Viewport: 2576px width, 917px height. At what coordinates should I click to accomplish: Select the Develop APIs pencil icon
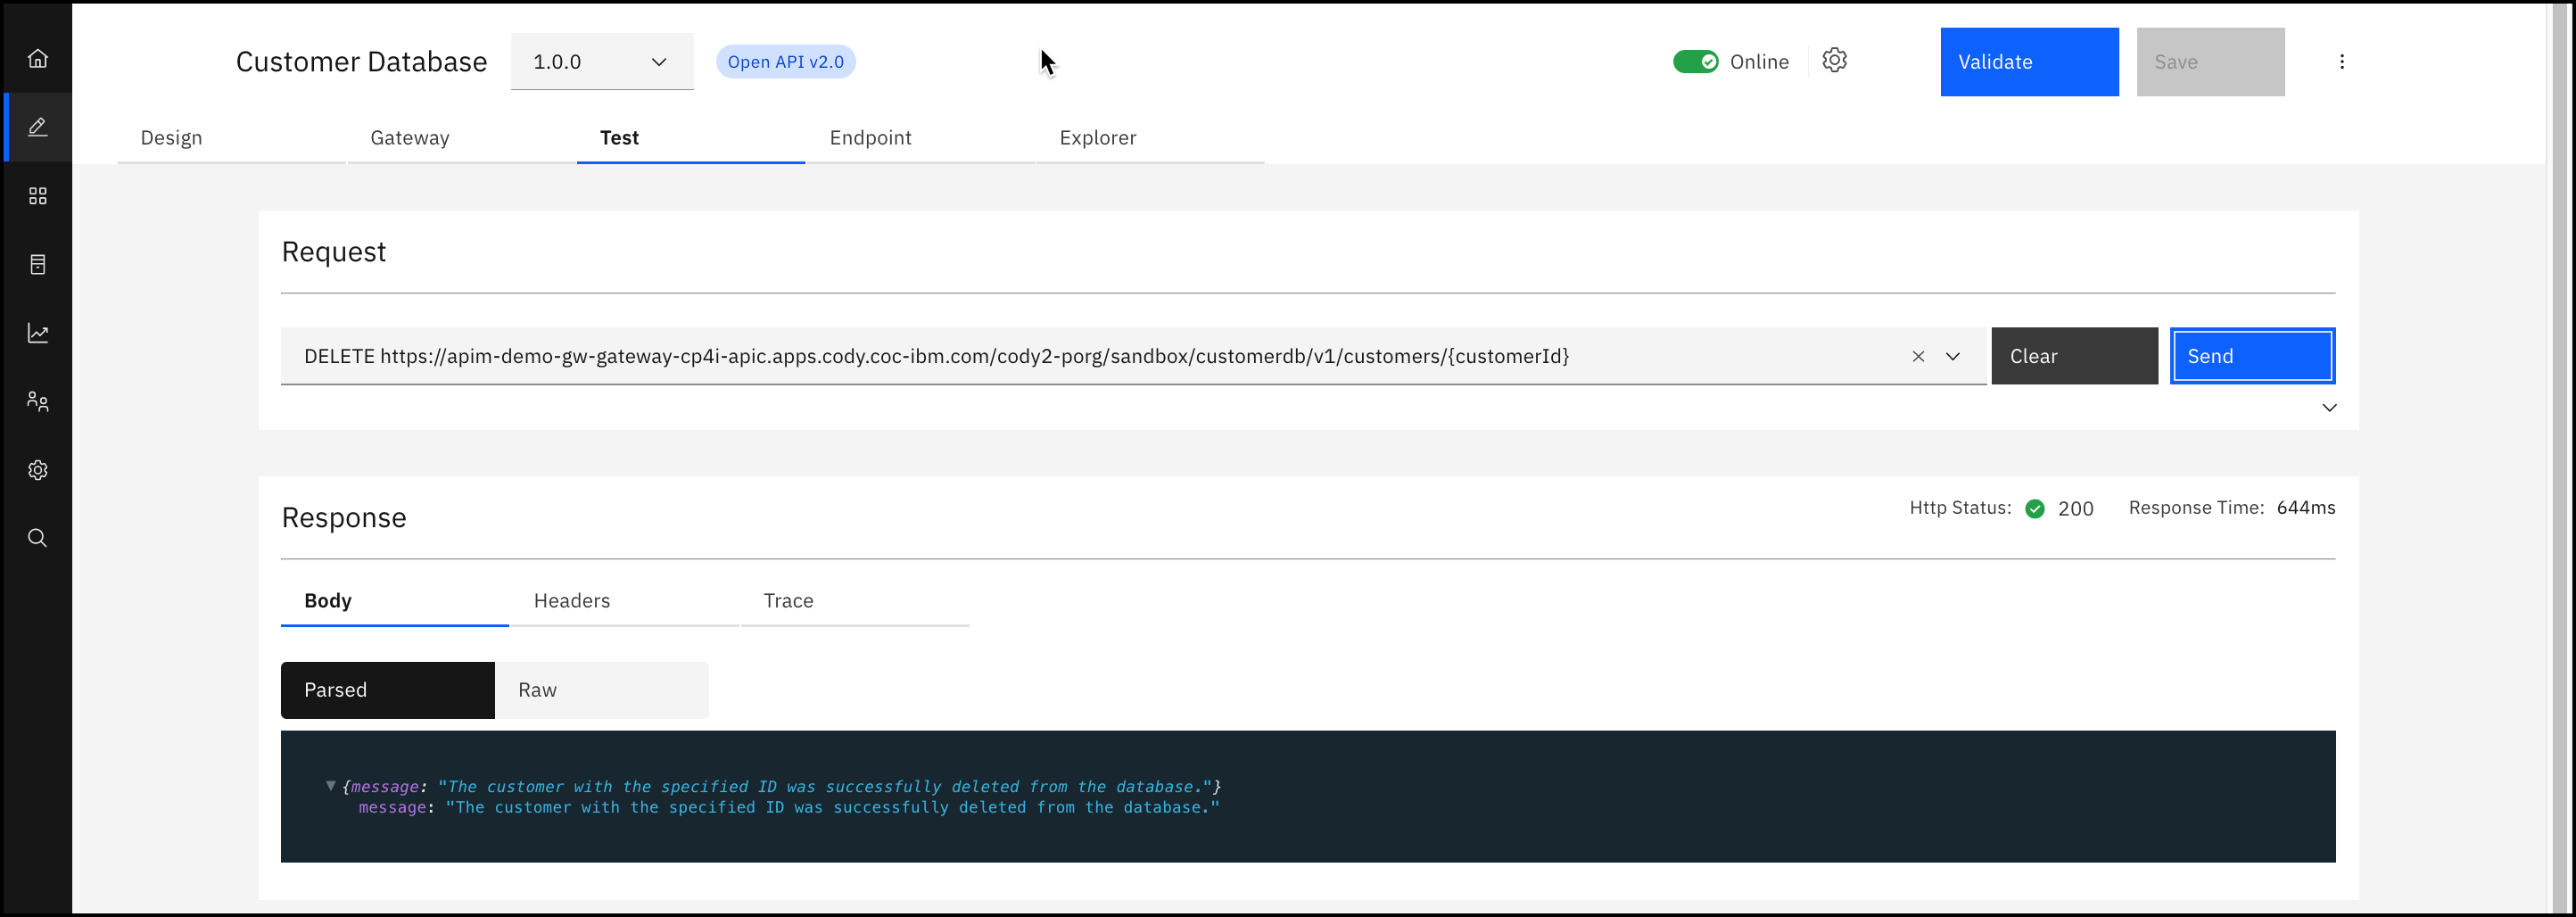click(37, 127)
